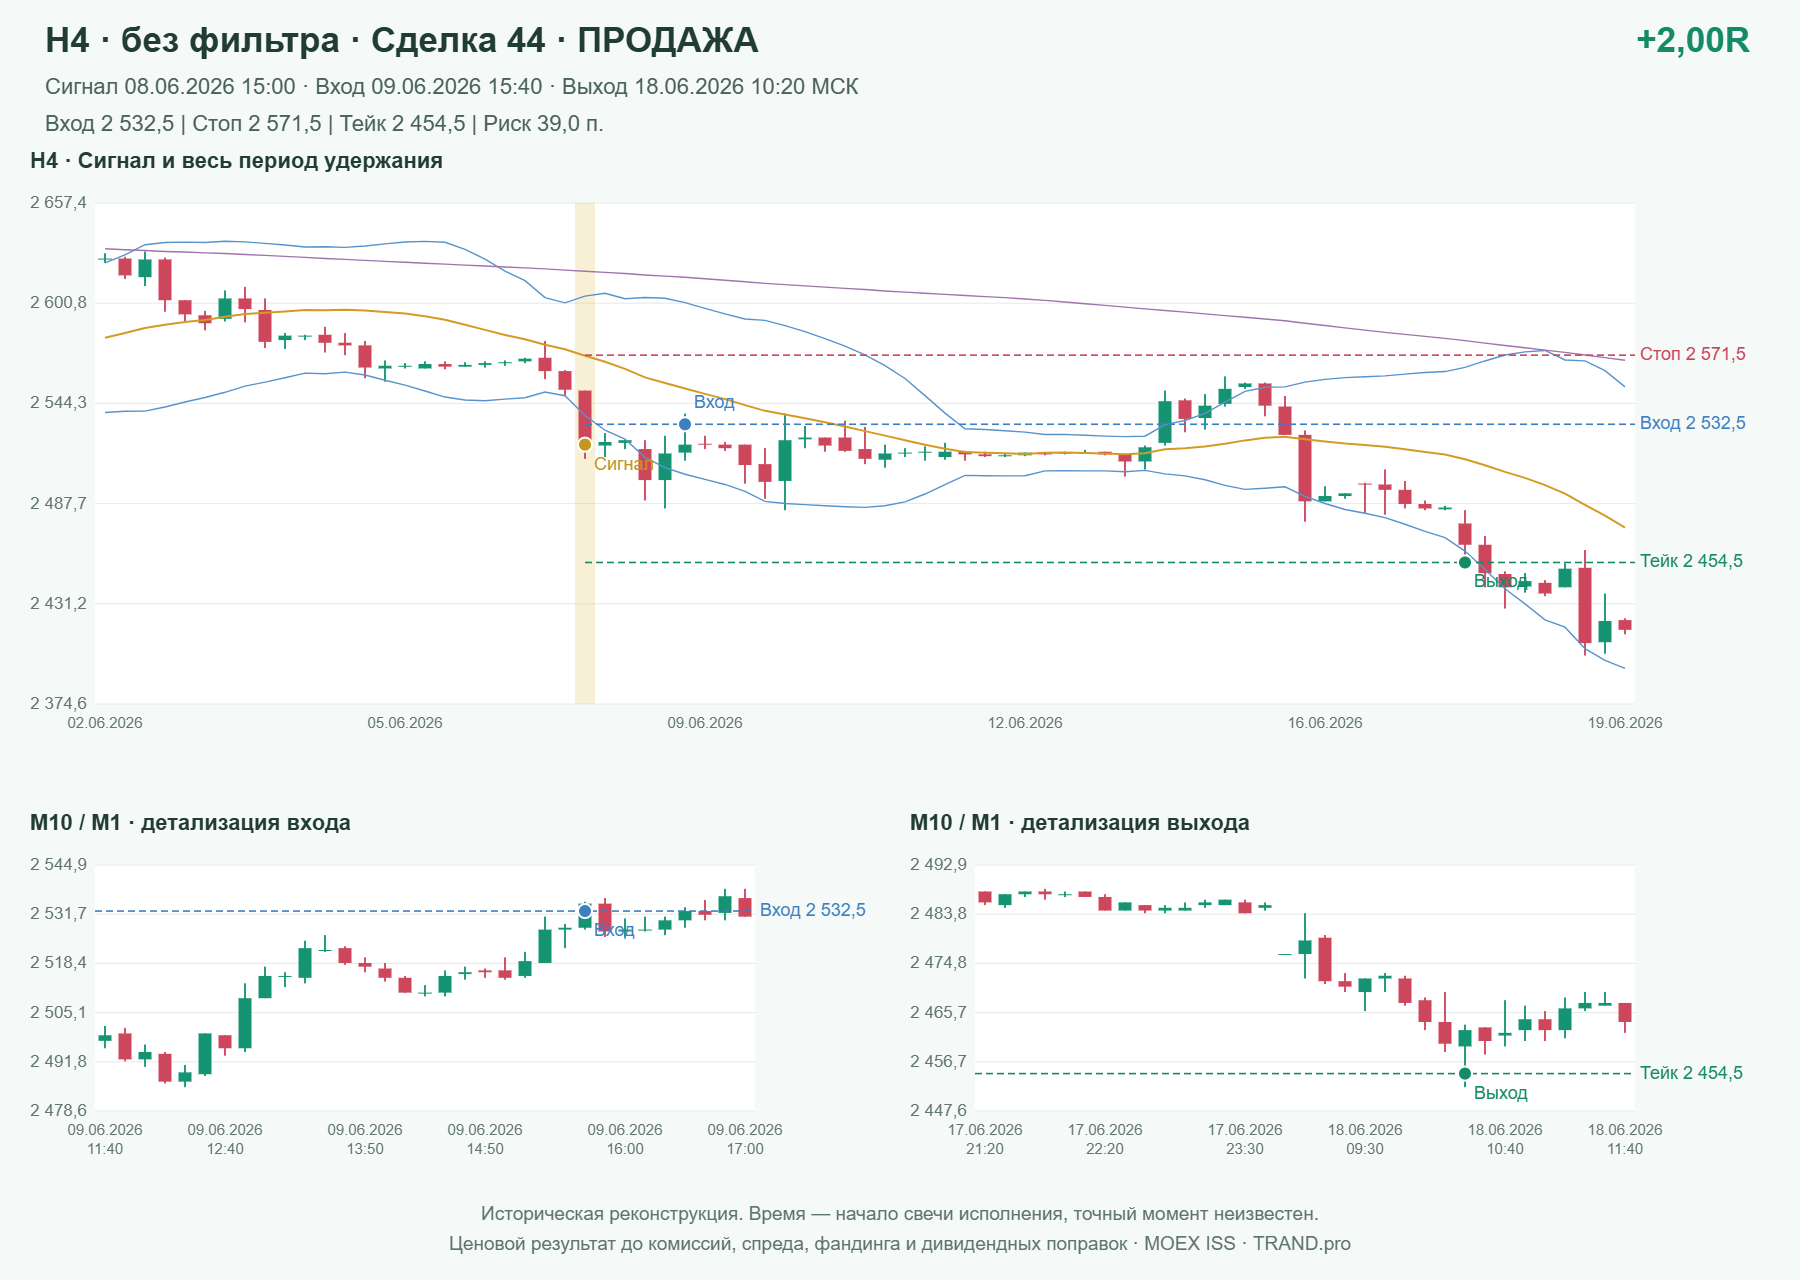The height and width of the screenshot is (1280, 1800).
Task: Click the '09.06.2026' date label on the H4 chart
Action: tap(705, 723)
